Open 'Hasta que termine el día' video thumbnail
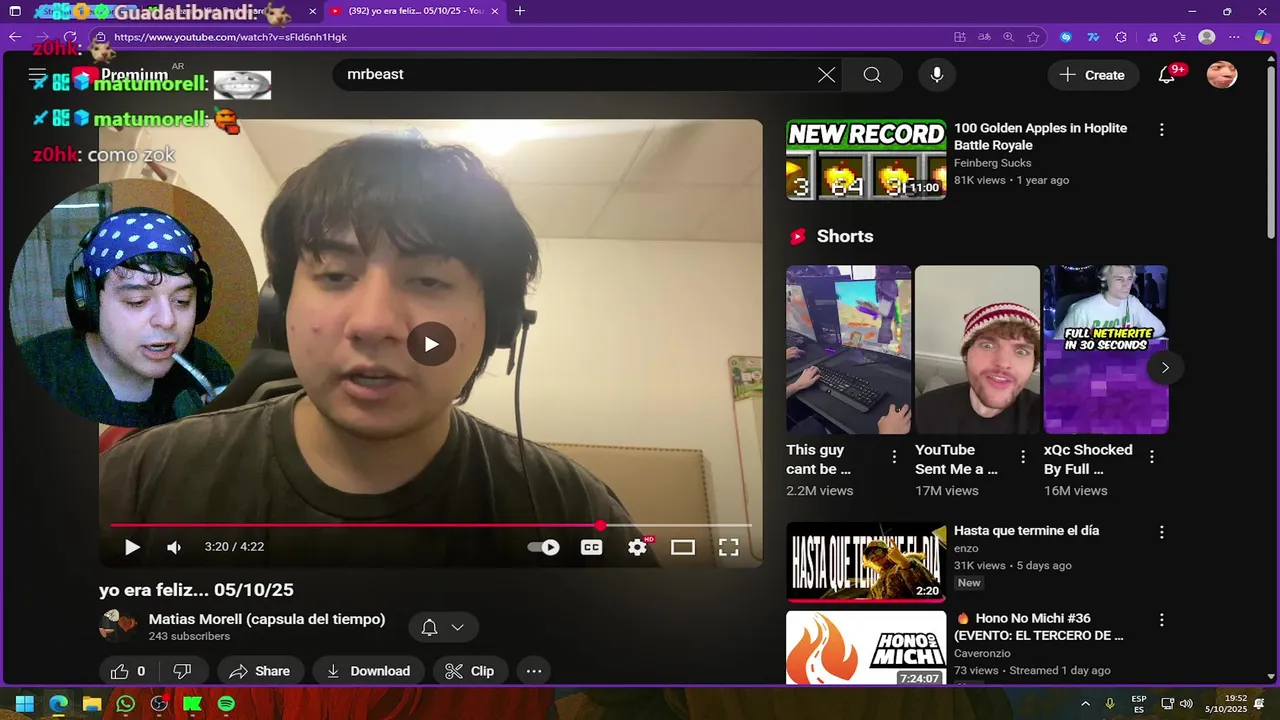Viewport: 1280px width, 720px height. tap(866, 562)
